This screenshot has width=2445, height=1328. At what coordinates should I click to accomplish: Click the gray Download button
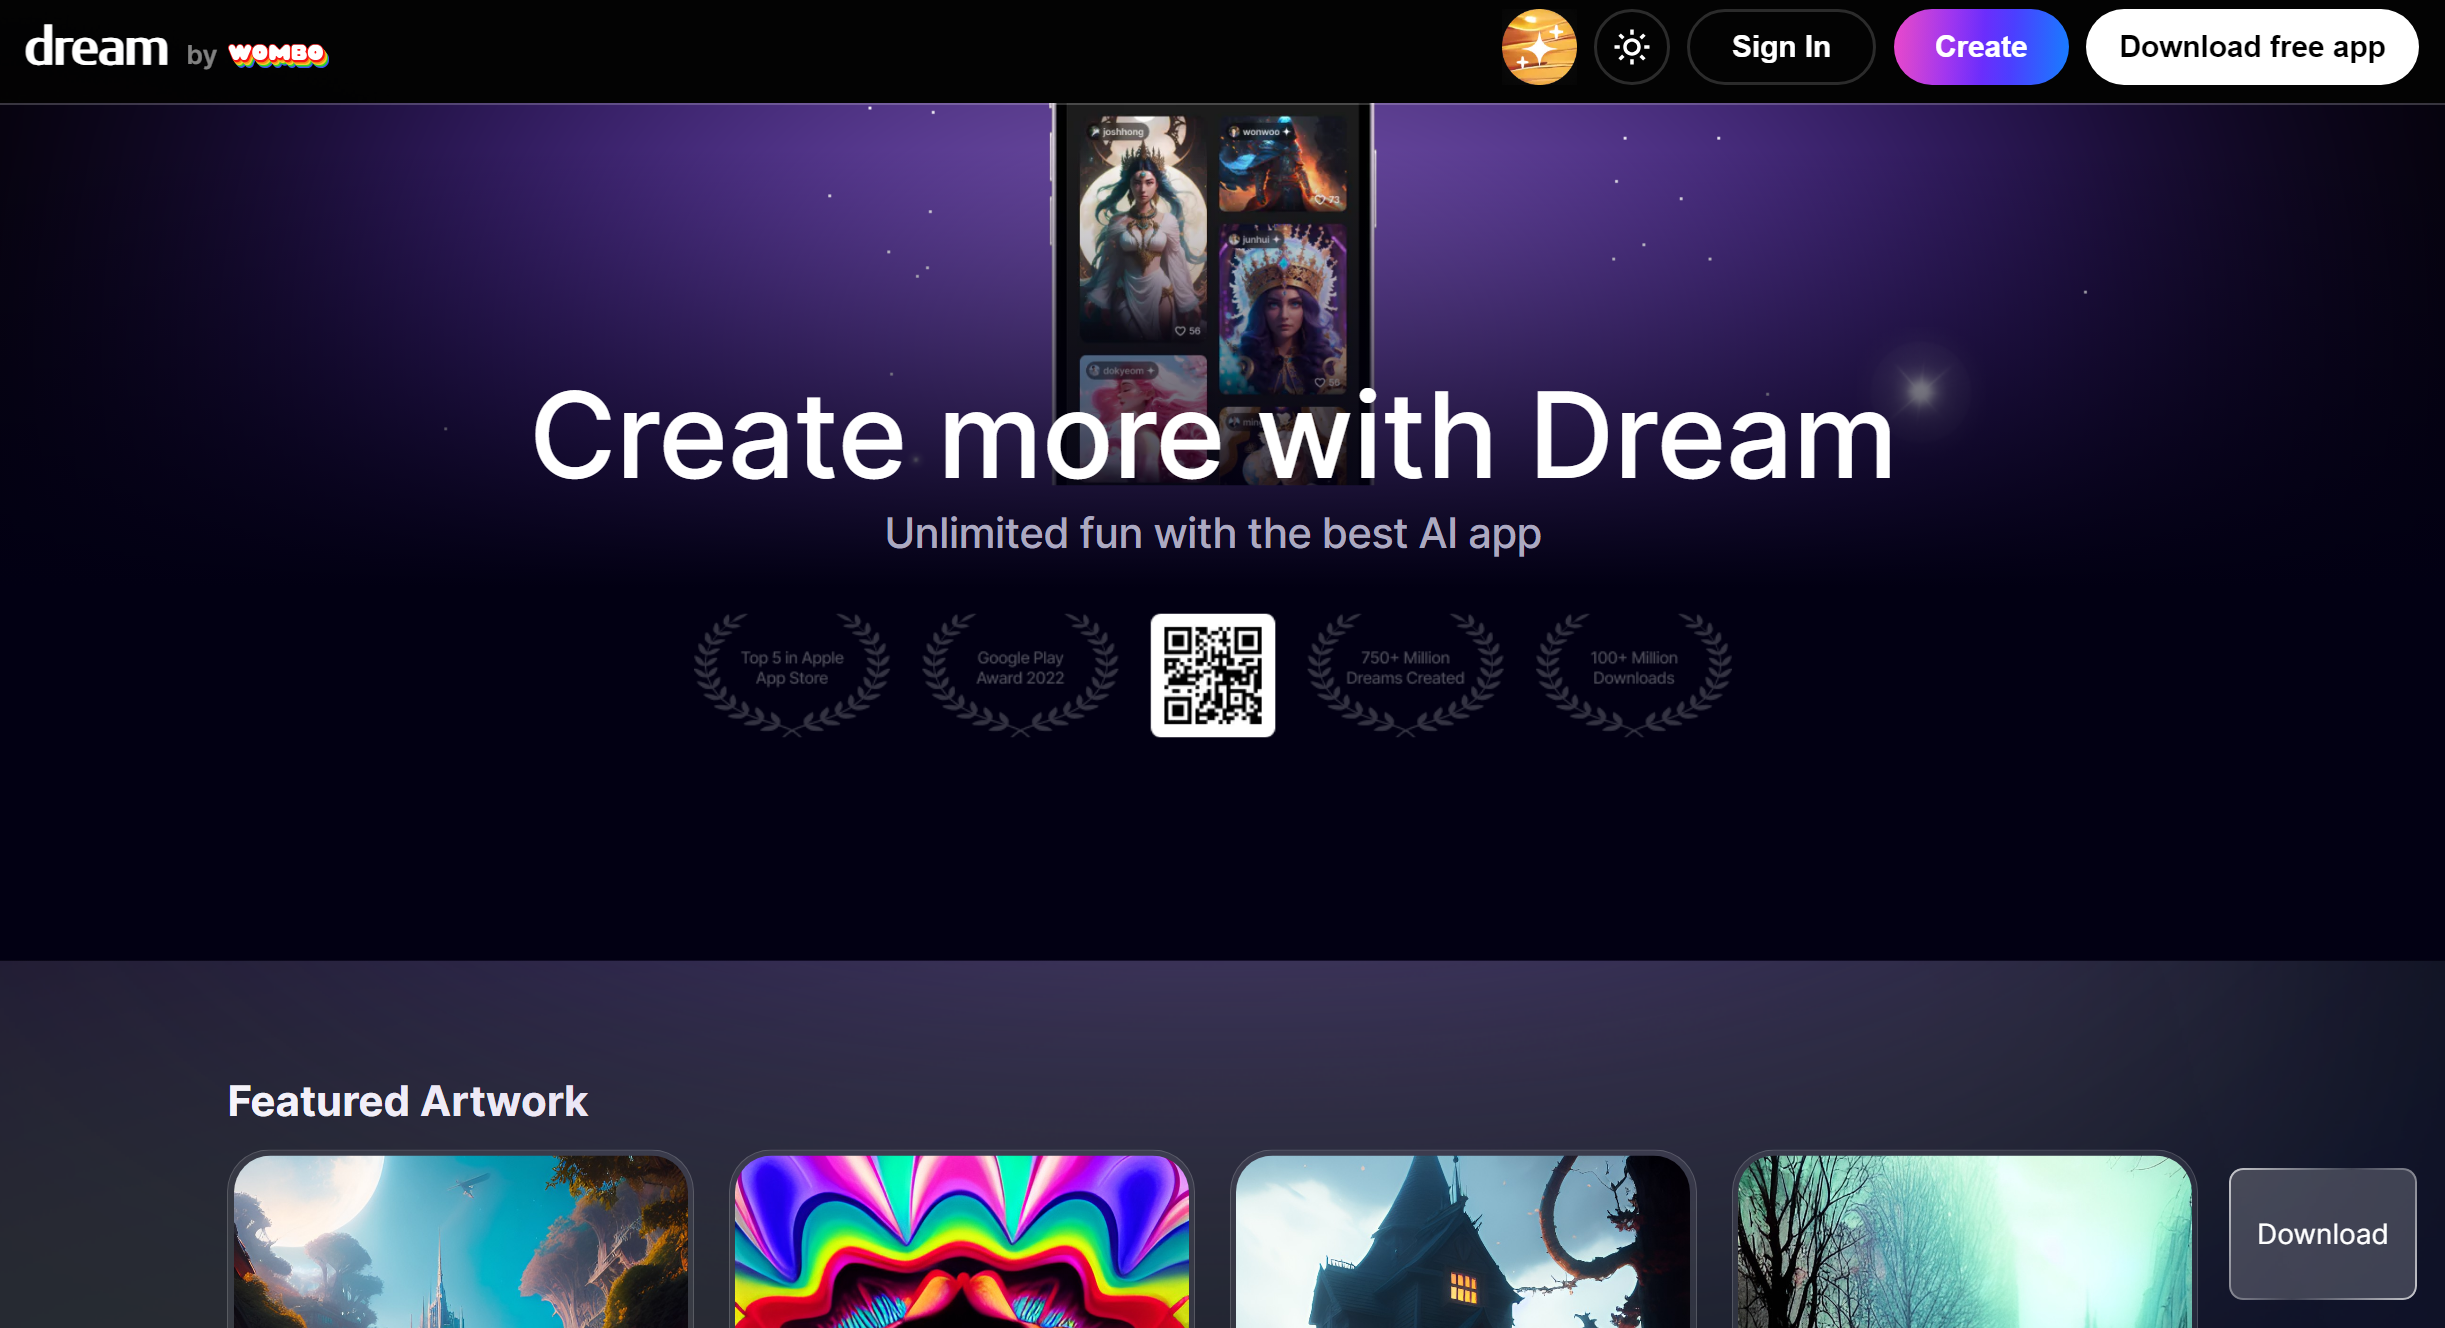click(2321, 1233)
